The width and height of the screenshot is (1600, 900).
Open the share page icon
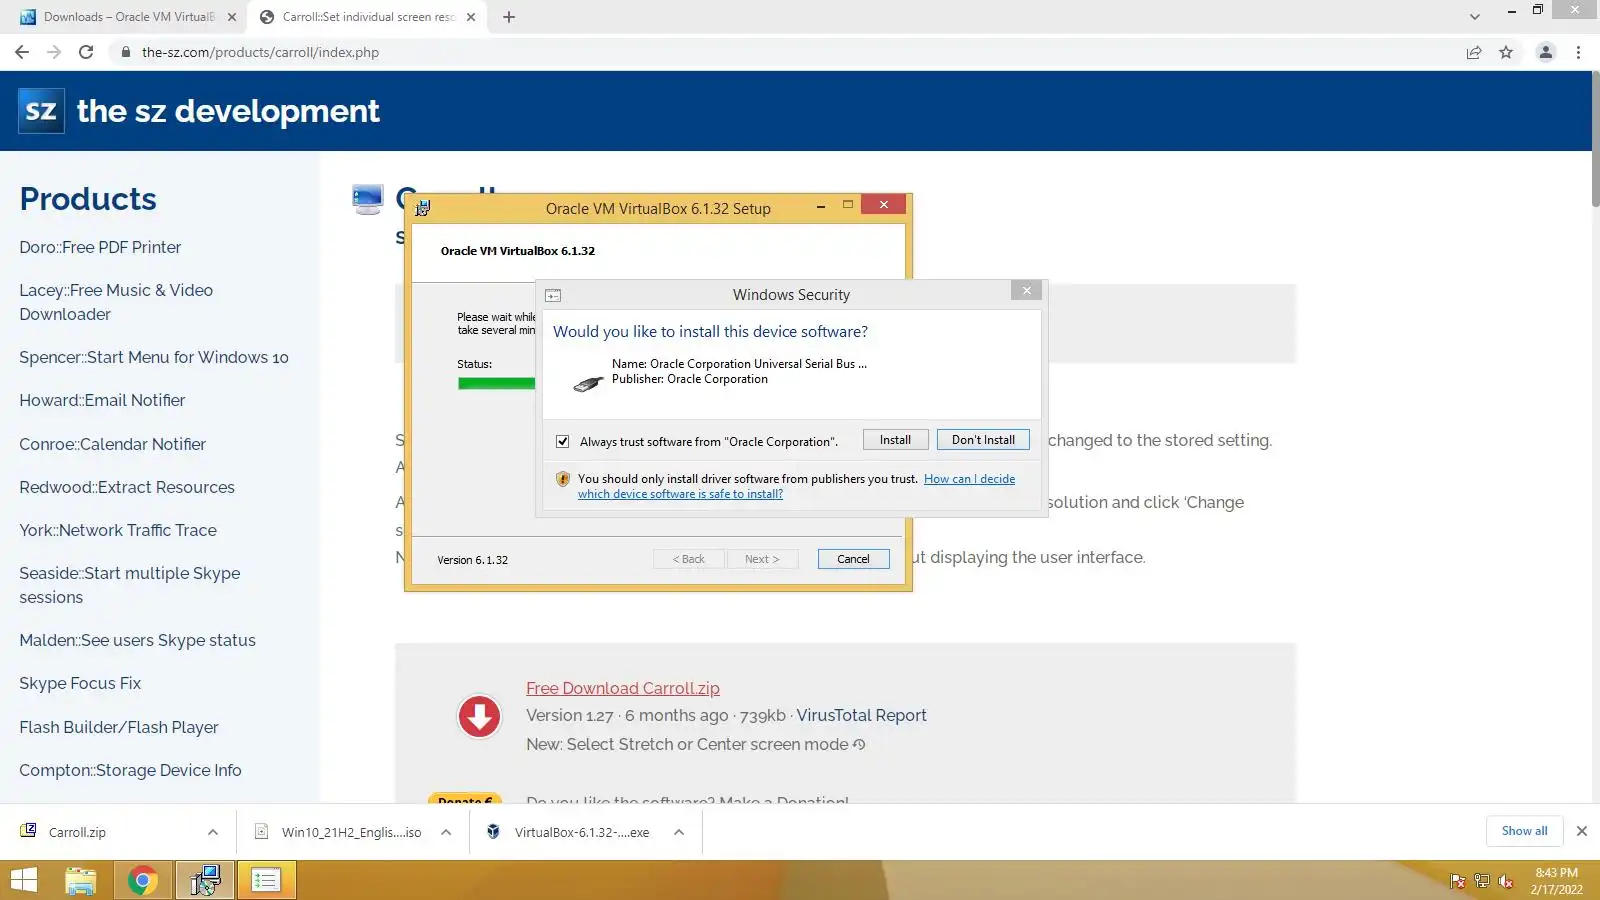[x=1474, y=52]
